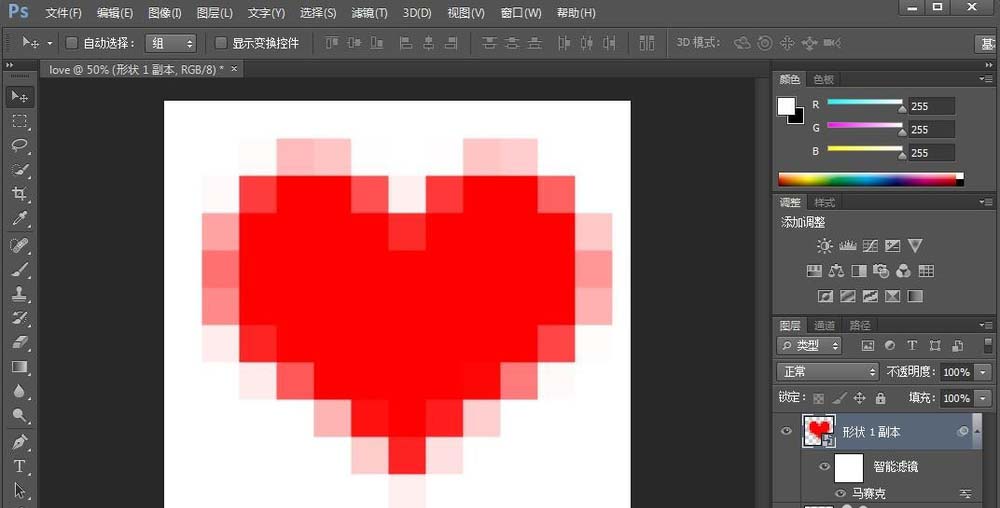Choose the Eraser tool

[x=20, y=343]
